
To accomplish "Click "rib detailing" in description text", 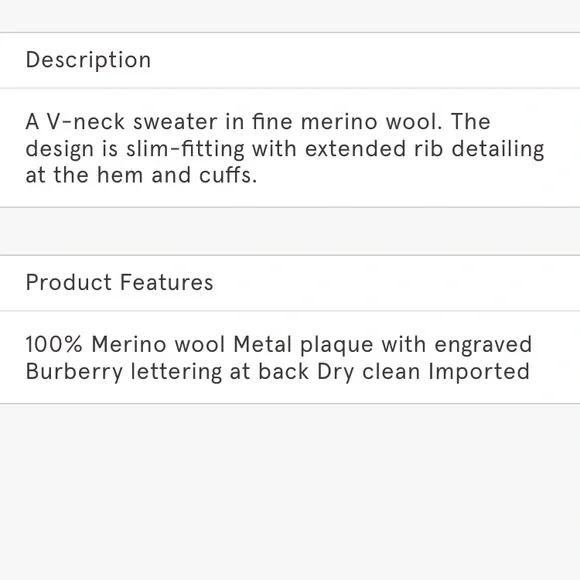I will coord(479,149).
